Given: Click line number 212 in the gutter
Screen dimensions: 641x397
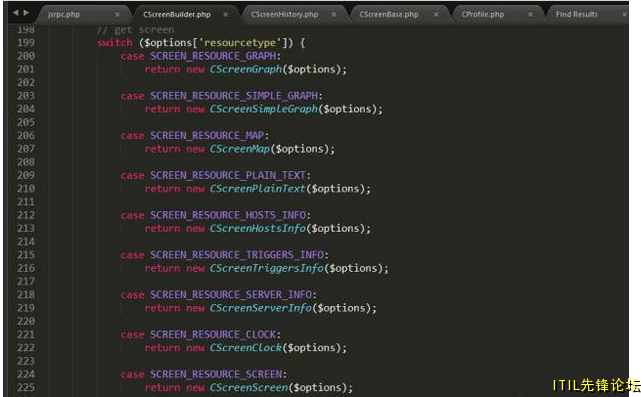Looking at the screenshot, I should 26,215.
